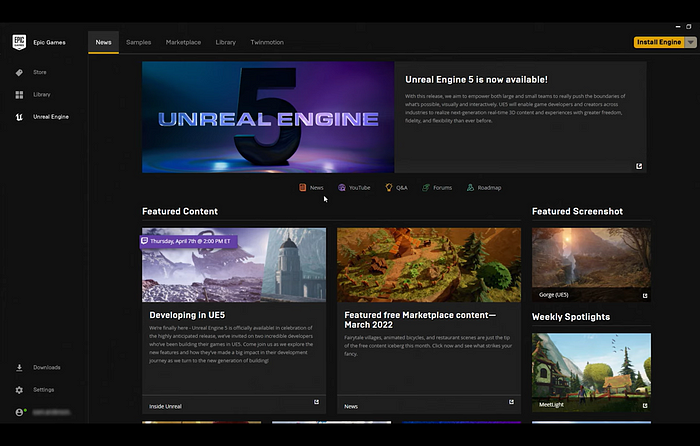This screenshot has height=446, width=700.
Task: Click the Unreal Engine label in sidebar
Action: [51, 117]
